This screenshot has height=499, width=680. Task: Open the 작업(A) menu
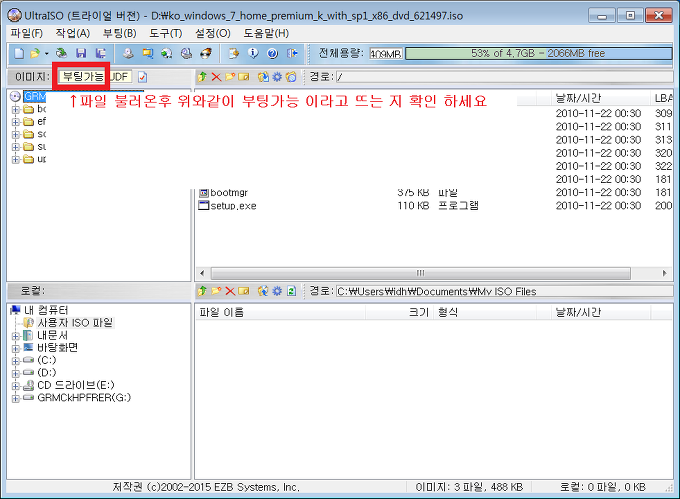tap(73, 33)
